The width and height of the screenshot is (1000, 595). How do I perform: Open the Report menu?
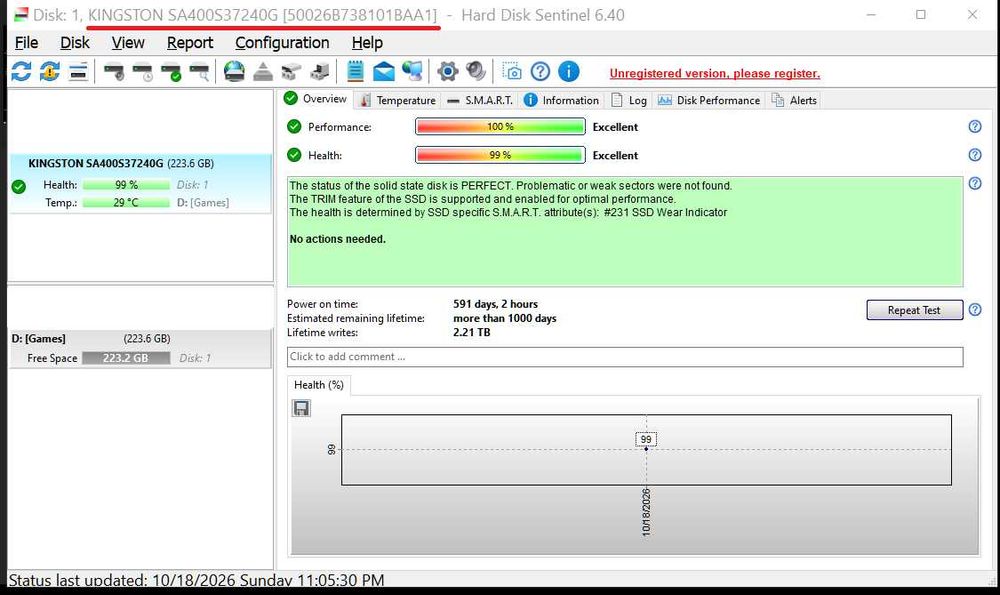[190, 43]
